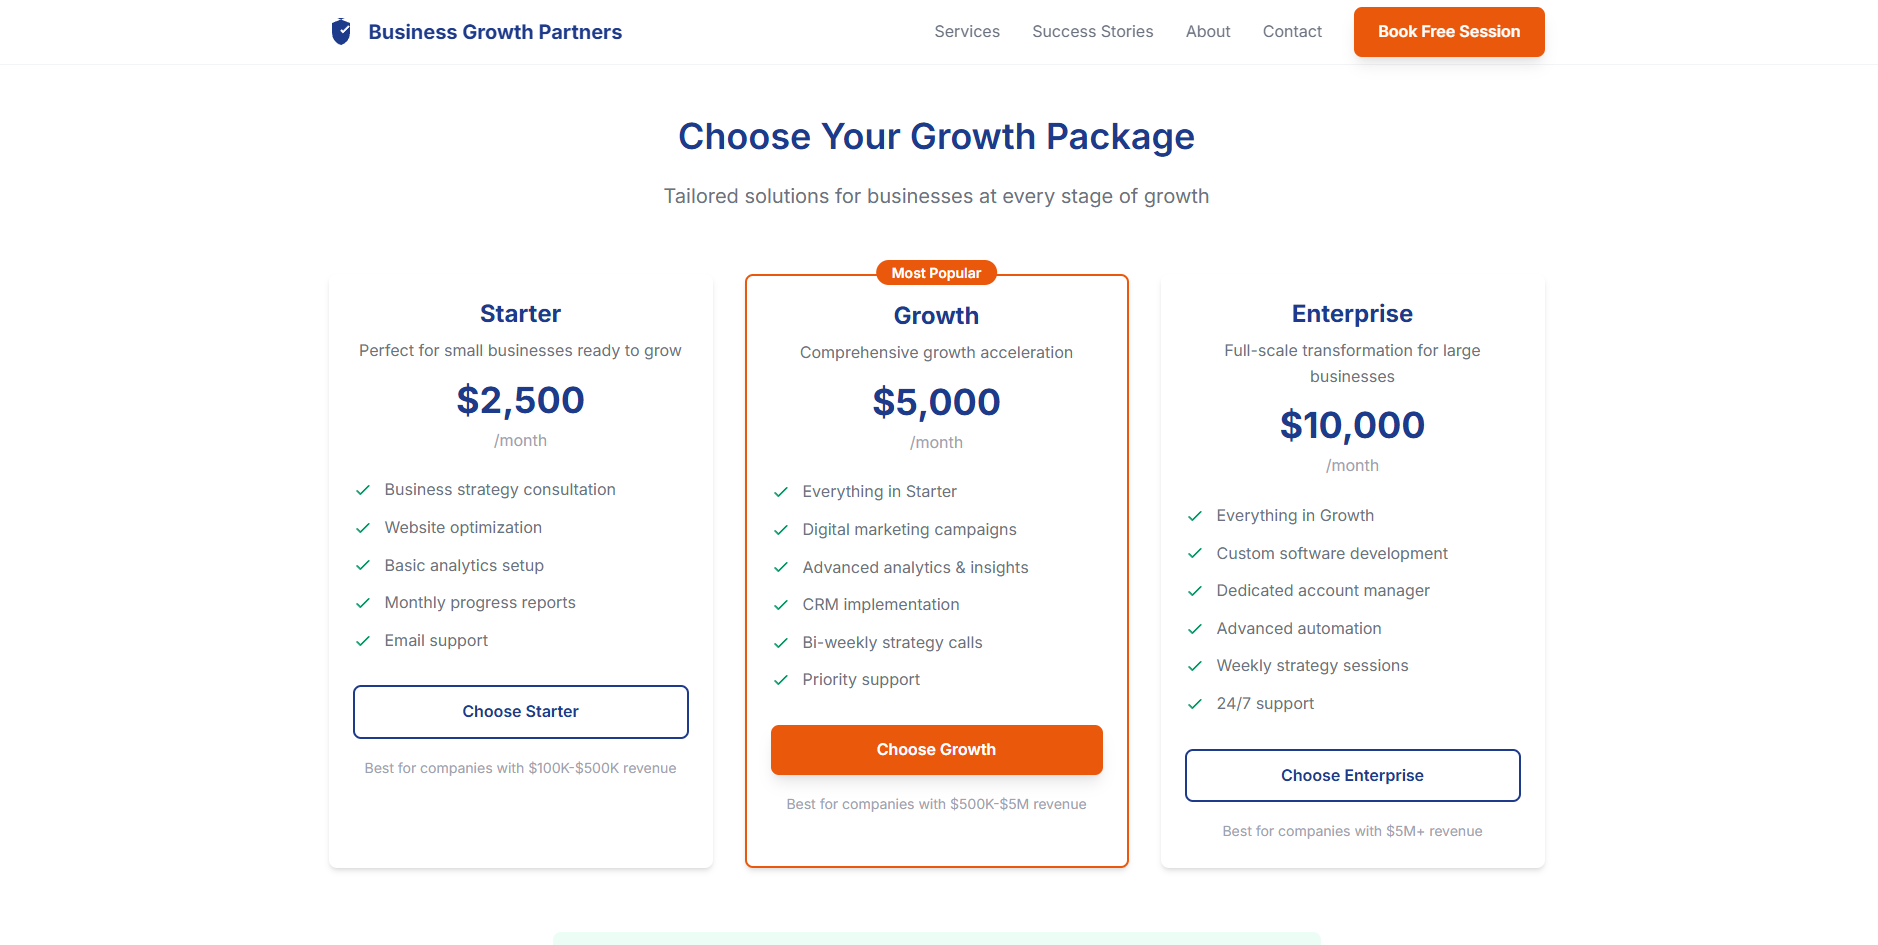Click the shield logo icon in header
Viewport: 1878px width, 945px height.
coord(341,32)
